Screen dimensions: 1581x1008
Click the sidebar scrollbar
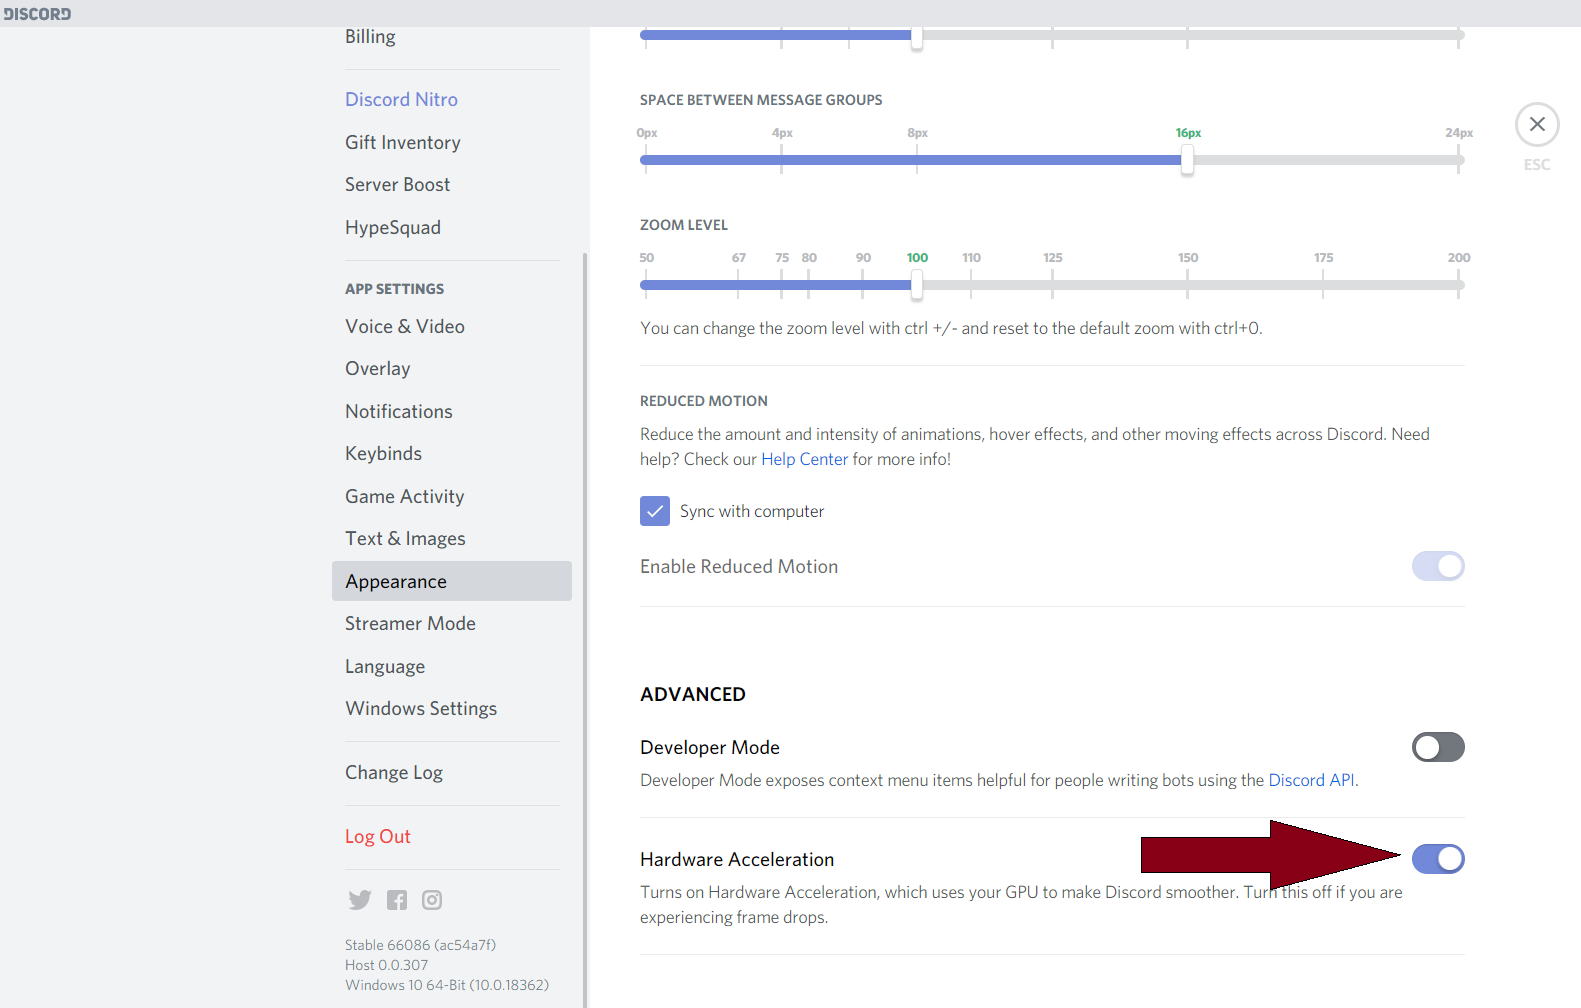(x=585, y=630)
